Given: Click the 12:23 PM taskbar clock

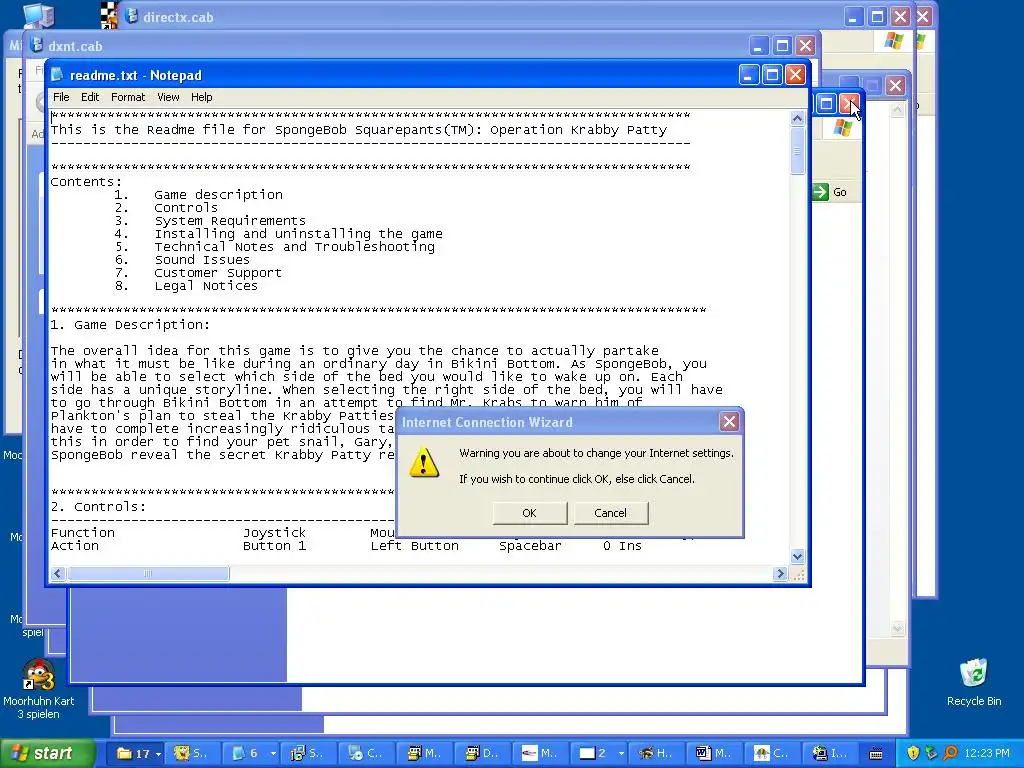Looking at the screenshot, I should [987, 754].
